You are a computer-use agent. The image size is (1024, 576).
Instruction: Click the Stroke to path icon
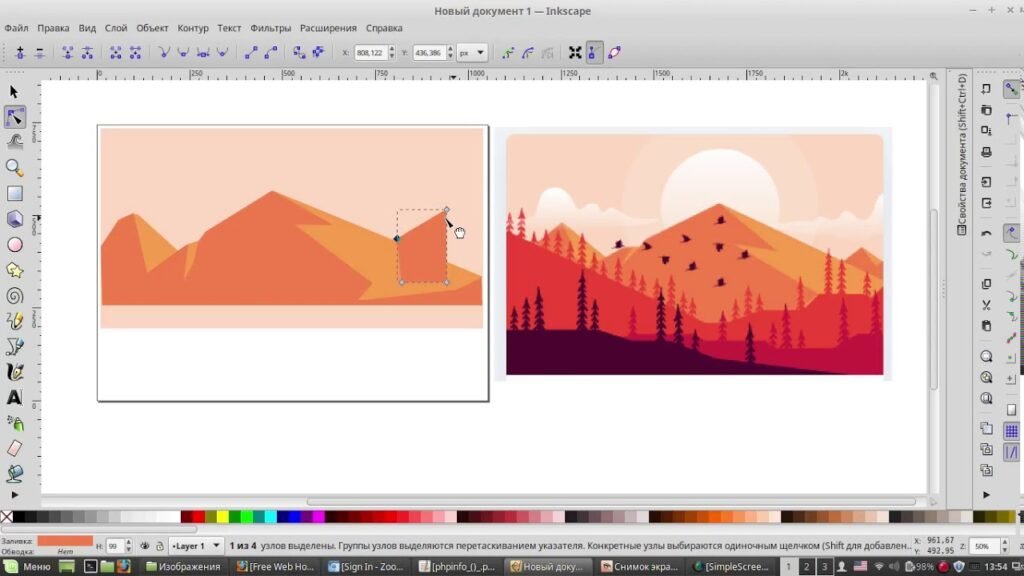(x=318, y=53)
